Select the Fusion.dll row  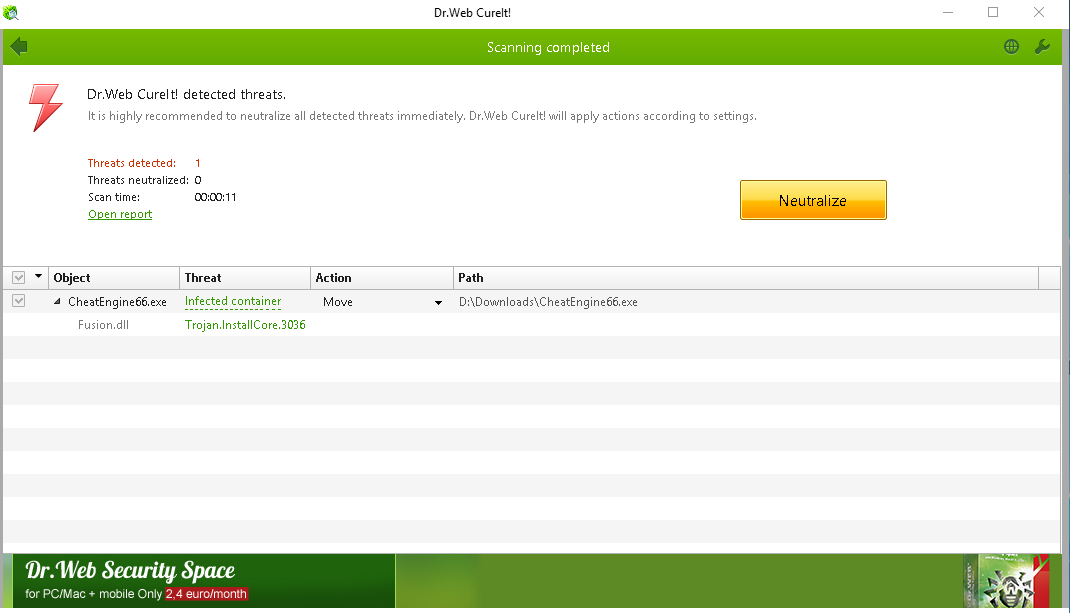tap(103, 325)
